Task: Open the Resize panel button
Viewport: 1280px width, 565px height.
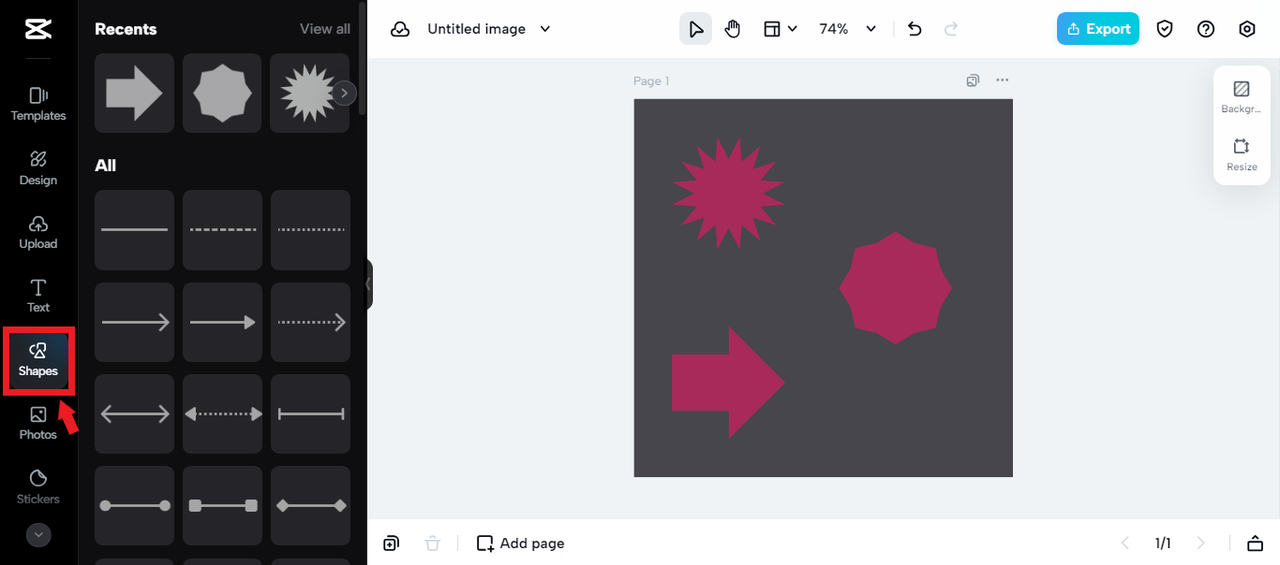Action: [1242, 154]
